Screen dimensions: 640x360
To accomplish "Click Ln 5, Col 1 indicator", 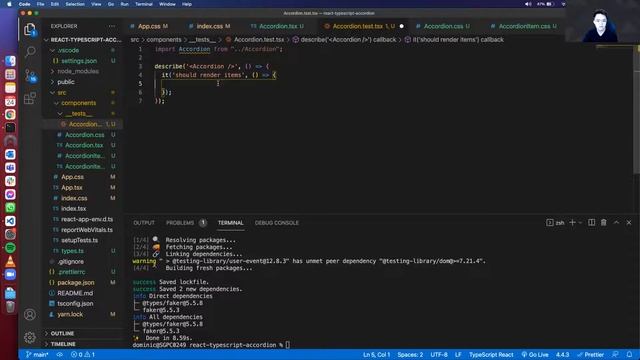I will pyautogui.click(x=376, y=354).
